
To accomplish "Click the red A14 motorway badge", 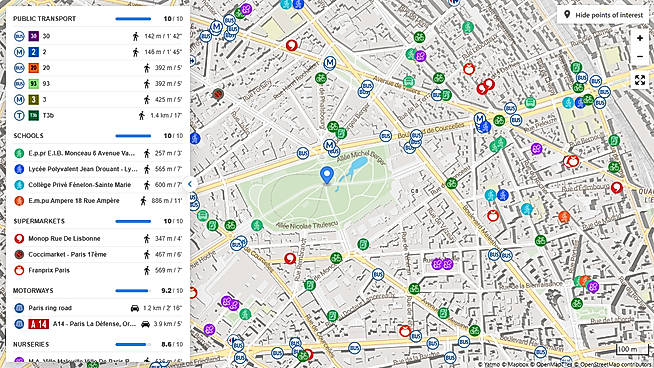I will tap(39, 324).
